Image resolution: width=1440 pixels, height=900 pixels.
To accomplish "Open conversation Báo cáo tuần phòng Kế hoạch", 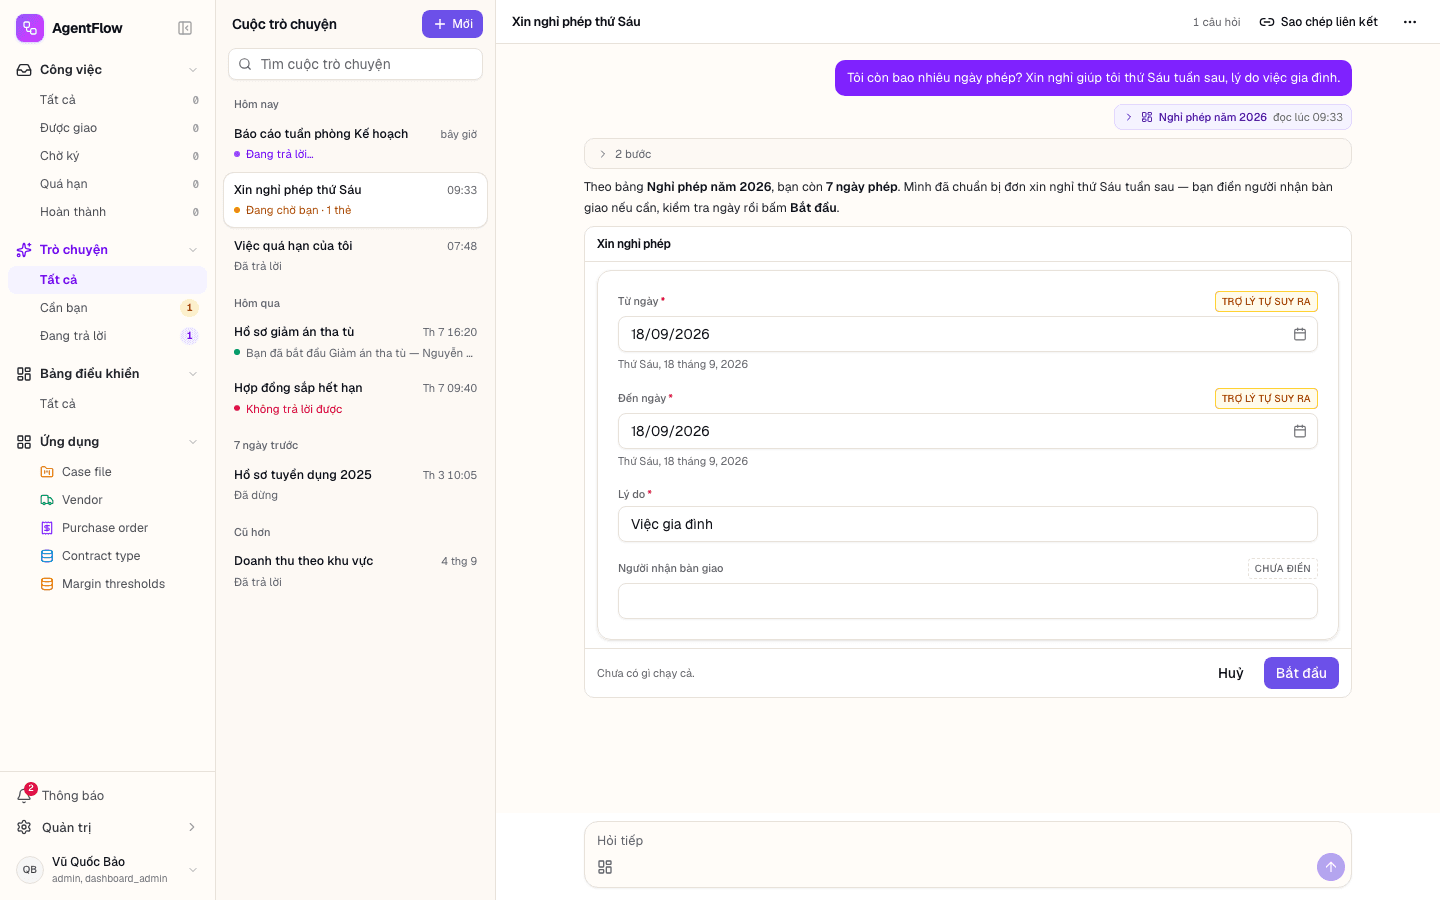I will click(x=356, y=144).
